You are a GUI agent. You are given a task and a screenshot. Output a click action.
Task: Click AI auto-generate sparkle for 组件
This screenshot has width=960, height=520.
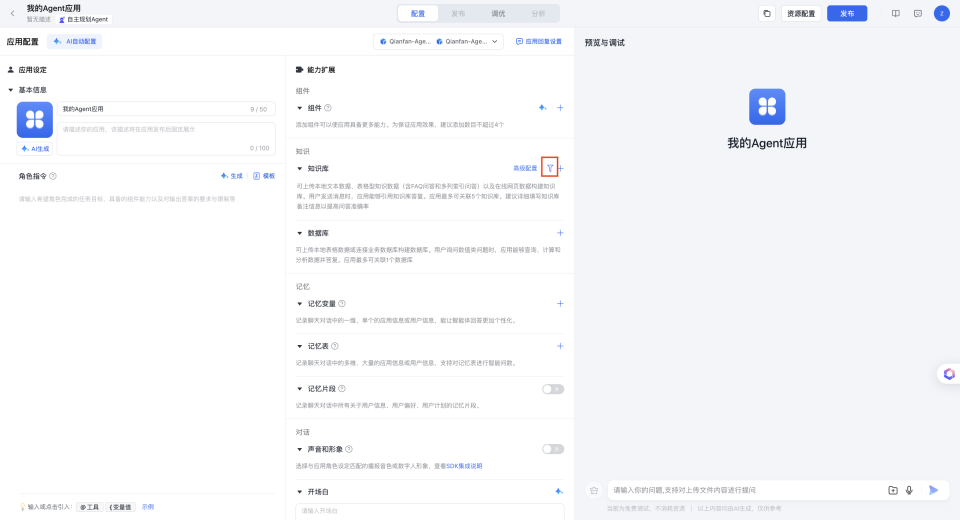click(x=542, y=108)
